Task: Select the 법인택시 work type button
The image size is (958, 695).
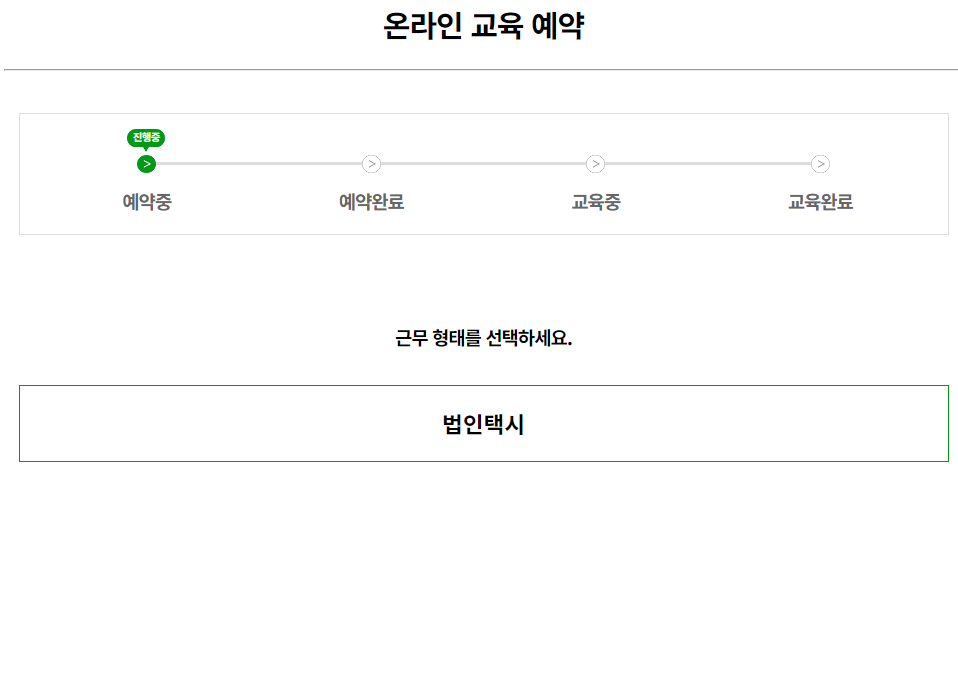Action: [x=483, y=424]
